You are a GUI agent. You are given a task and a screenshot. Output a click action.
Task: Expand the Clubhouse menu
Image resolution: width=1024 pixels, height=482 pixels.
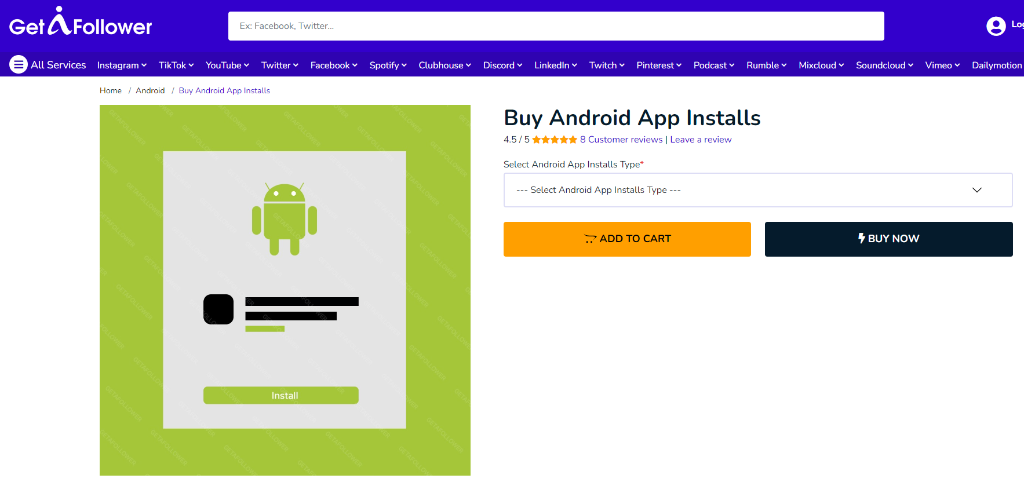(445, 65)
